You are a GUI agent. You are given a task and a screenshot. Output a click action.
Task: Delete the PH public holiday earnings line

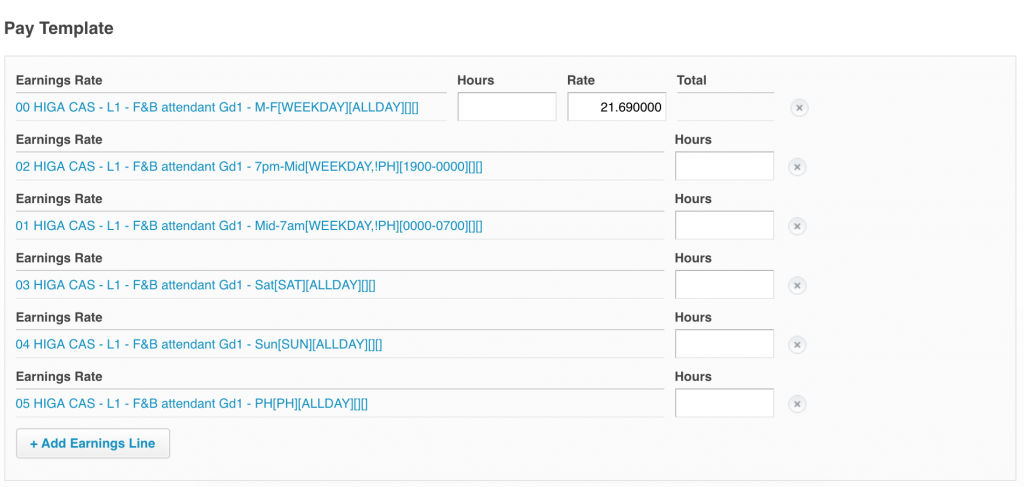[x=797, y=404]
